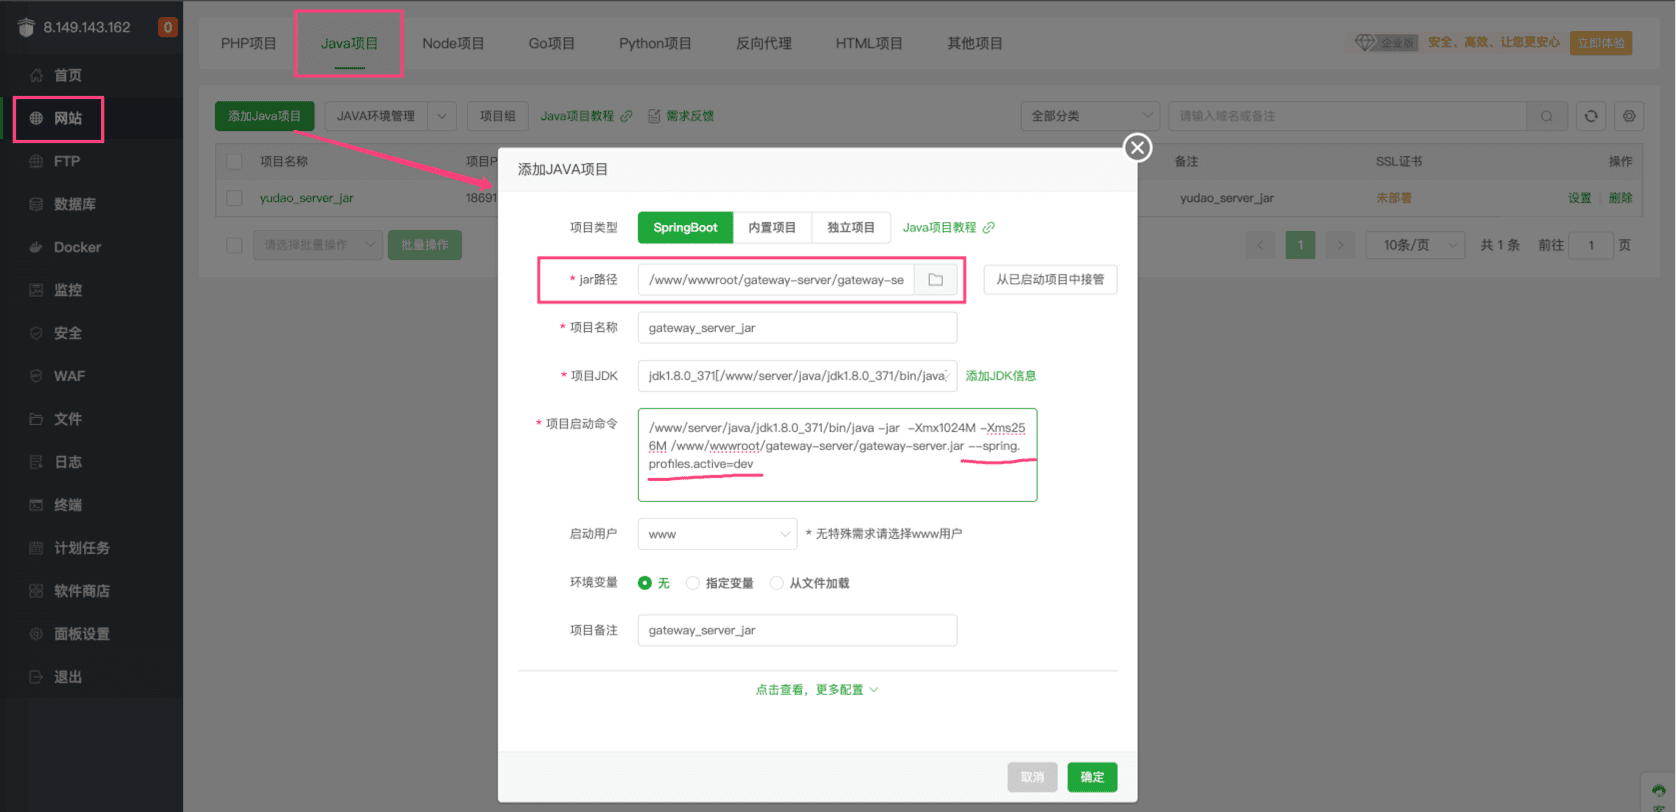Switch to Node项目 tab
The width and height of the screenshot is (1676, 812).
(453, 43)
